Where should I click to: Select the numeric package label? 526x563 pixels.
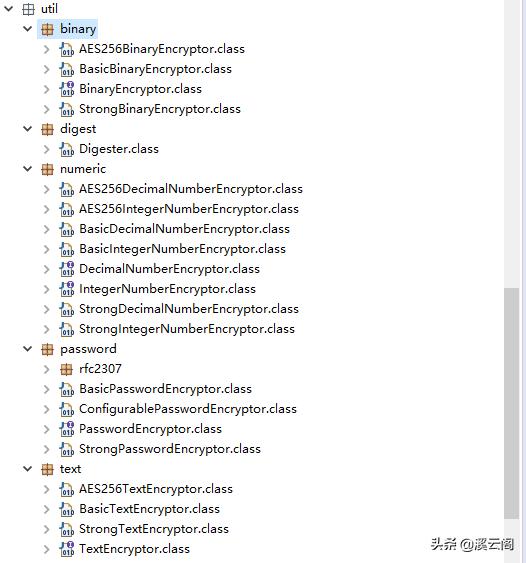click(83, 169)
